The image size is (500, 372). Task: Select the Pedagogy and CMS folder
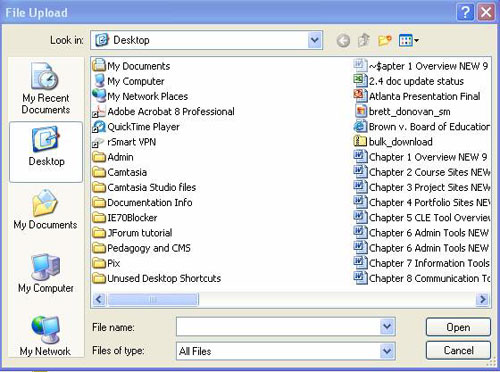(141, 248)
